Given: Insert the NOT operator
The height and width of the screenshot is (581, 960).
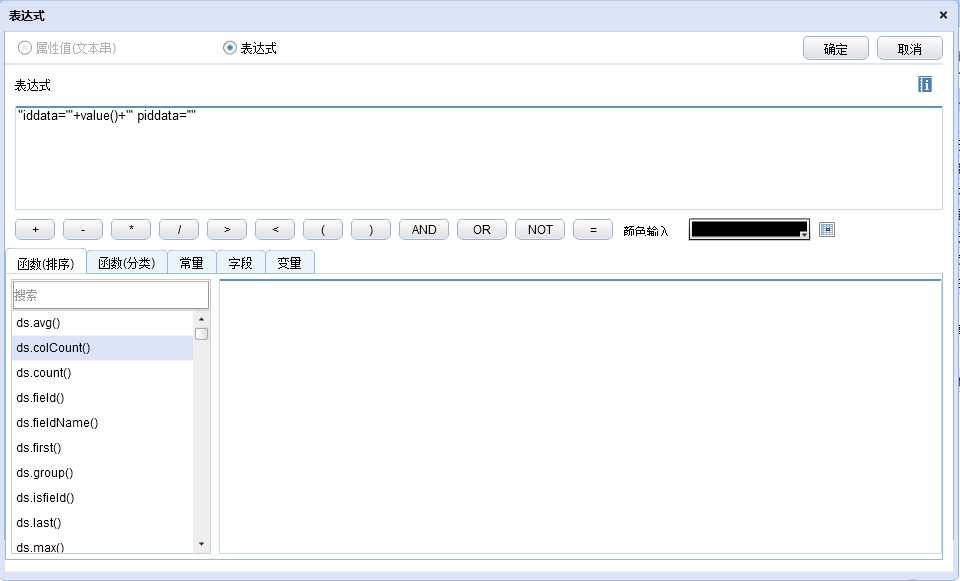Looking at the screenshot, I should 540,230.
